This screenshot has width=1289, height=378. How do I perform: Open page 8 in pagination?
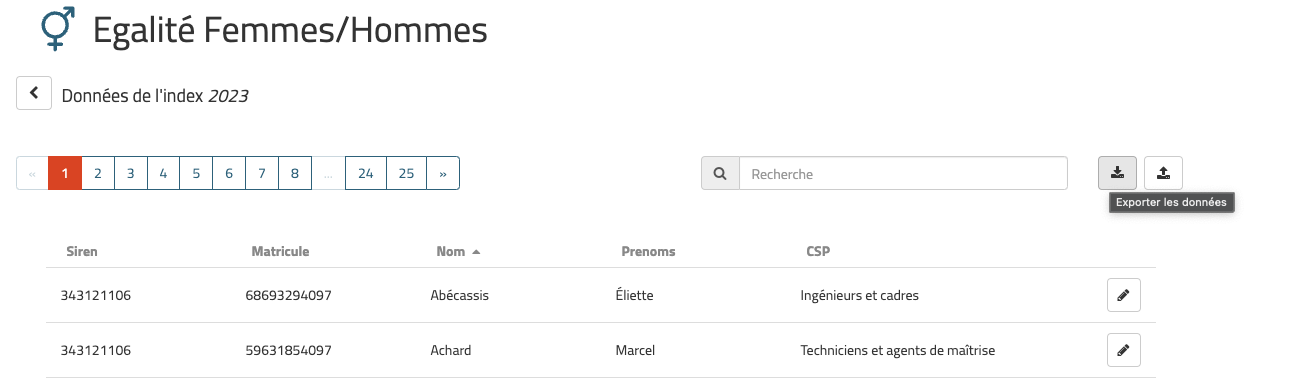[295, 173]
